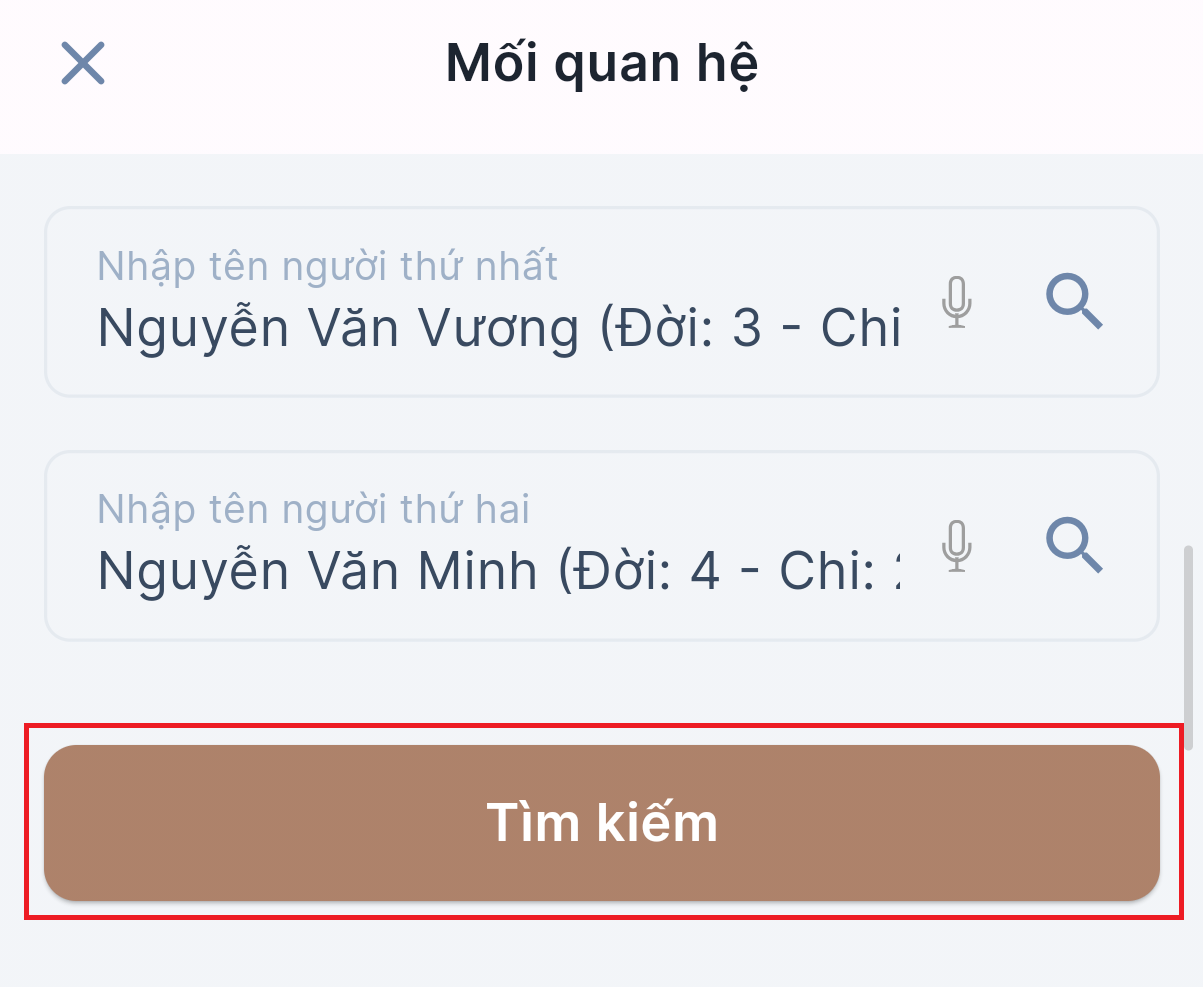Tap the microphone for first person name
Screen dimensions: 1203x987
(957, 302)
